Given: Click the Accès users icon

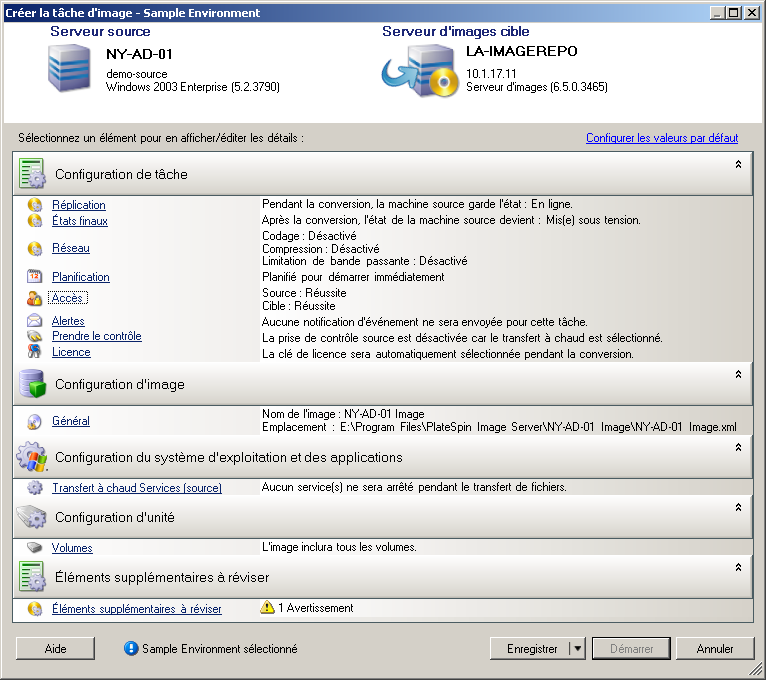Looking at the screenshot, I should (x=35, y=298).
